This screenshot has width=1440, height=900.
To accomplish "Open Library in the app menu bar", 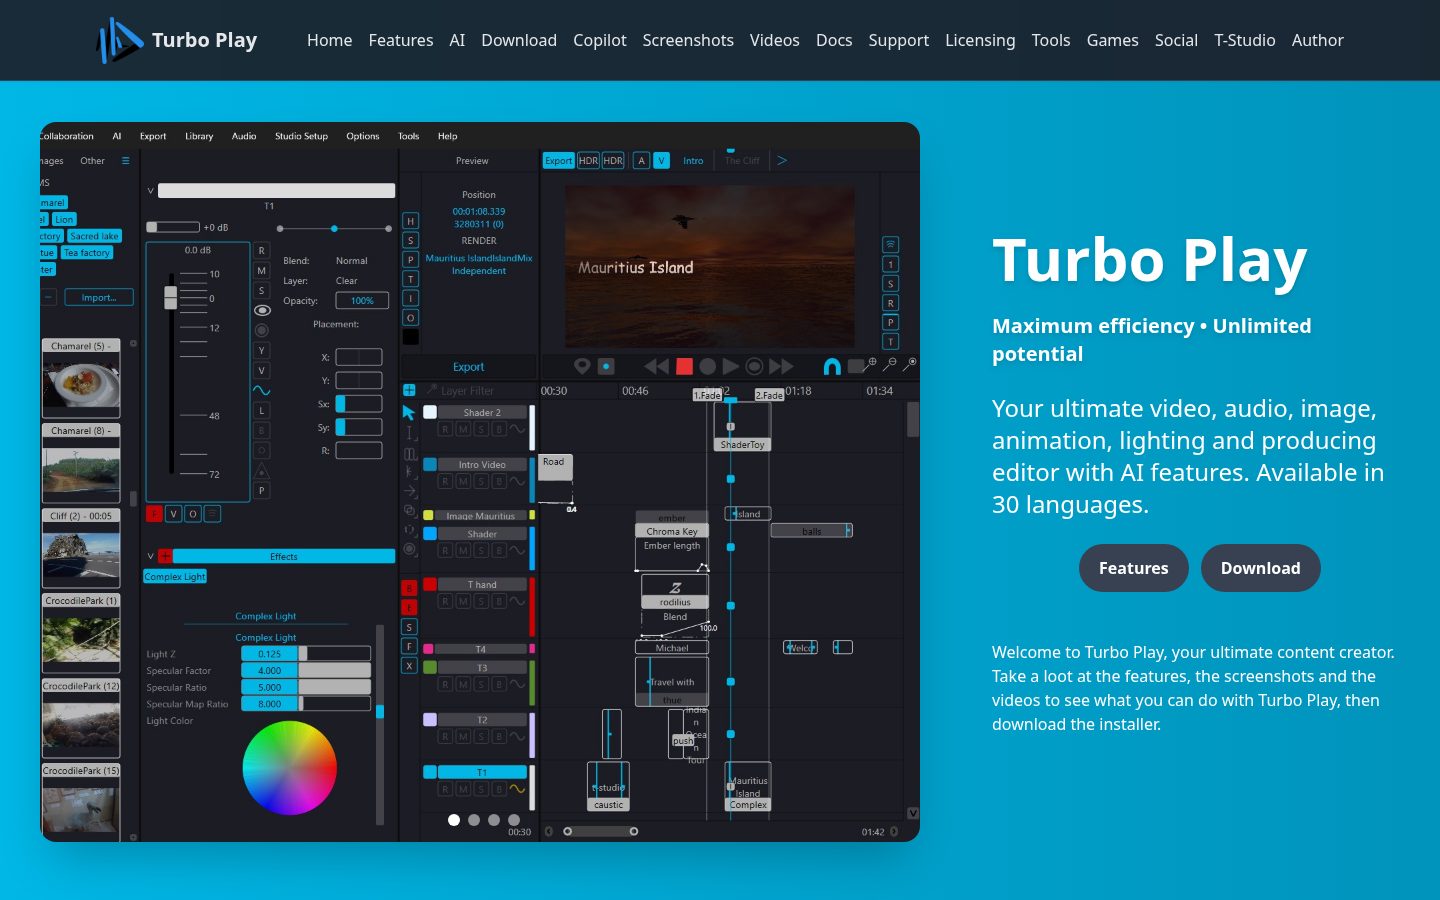I will [x=199, y=136].
